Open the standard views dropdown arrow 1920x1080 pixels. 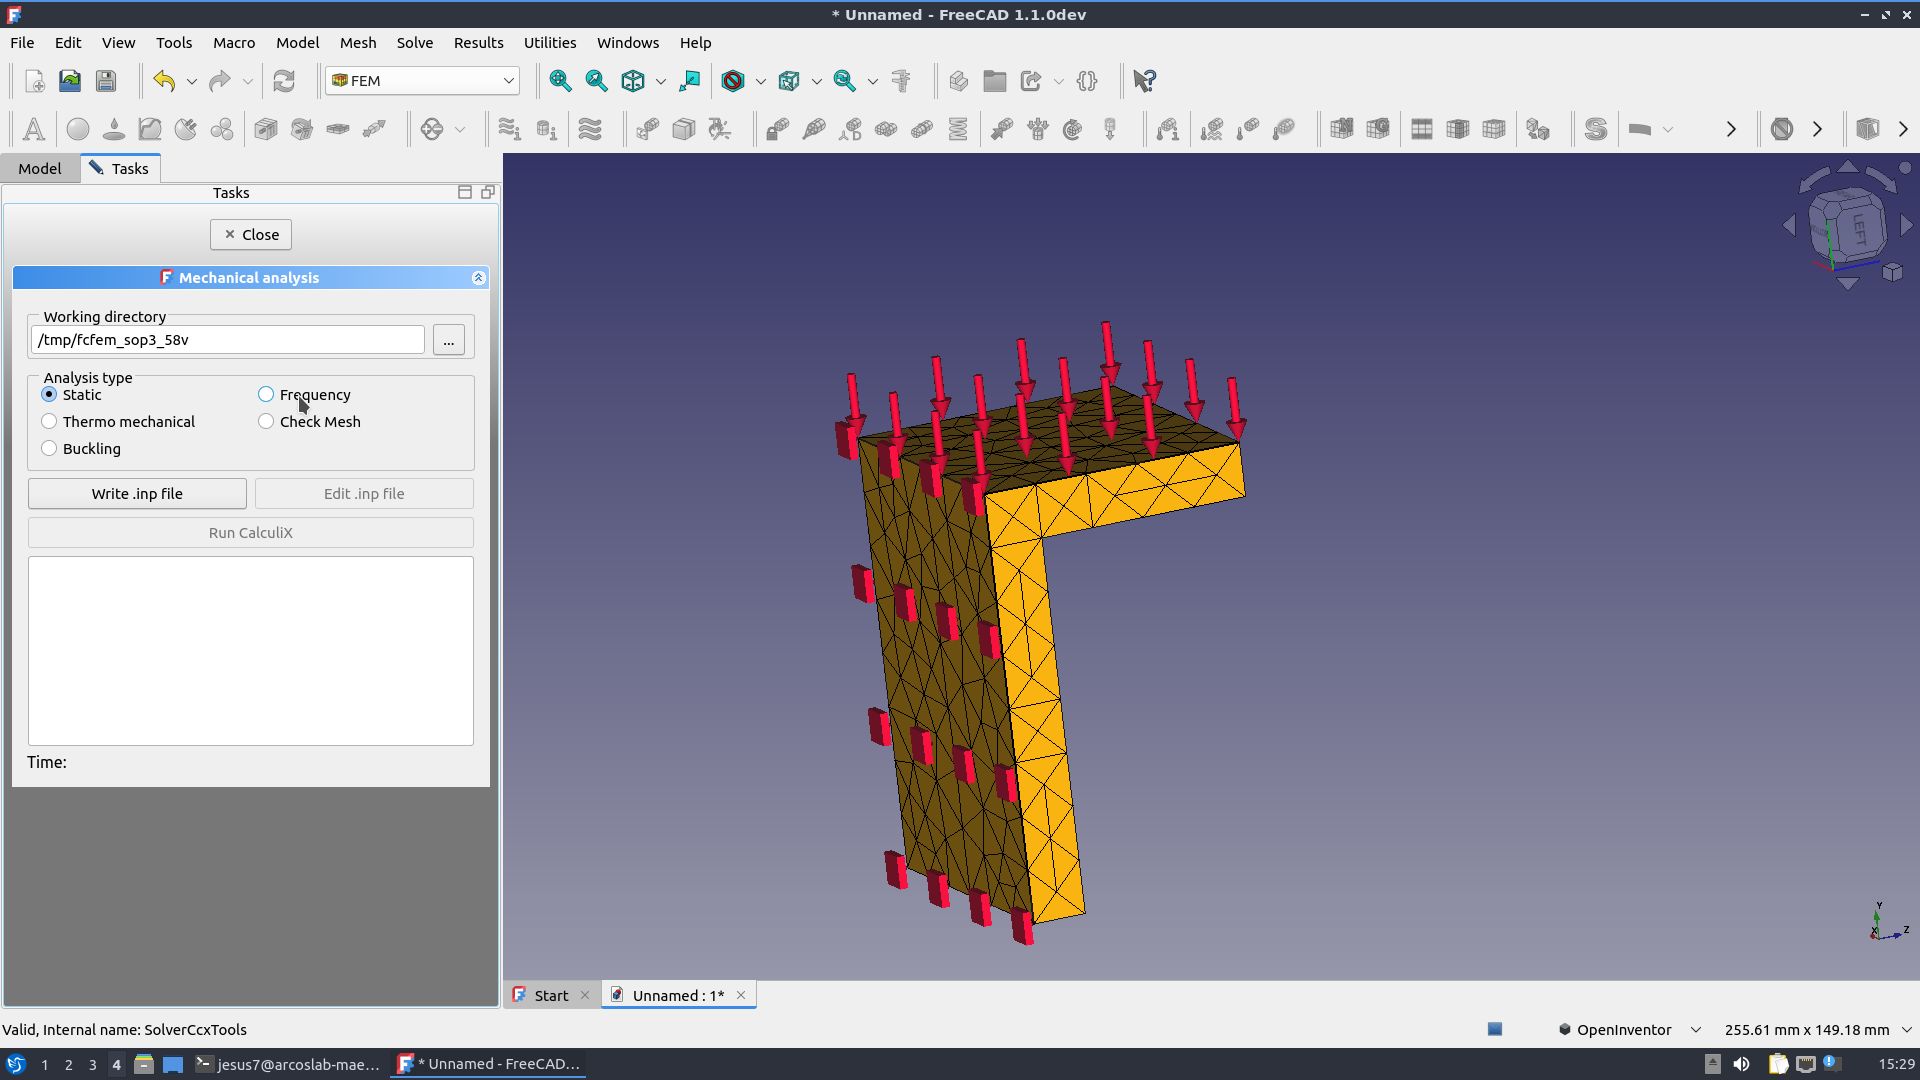pyautogui.click(x=660, y=81)
